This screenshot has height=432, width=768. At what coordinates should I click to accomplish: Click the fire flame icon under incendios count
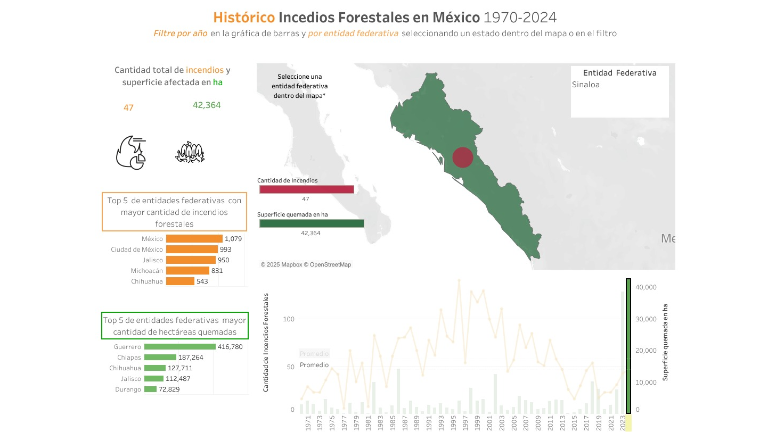(131, 153)
